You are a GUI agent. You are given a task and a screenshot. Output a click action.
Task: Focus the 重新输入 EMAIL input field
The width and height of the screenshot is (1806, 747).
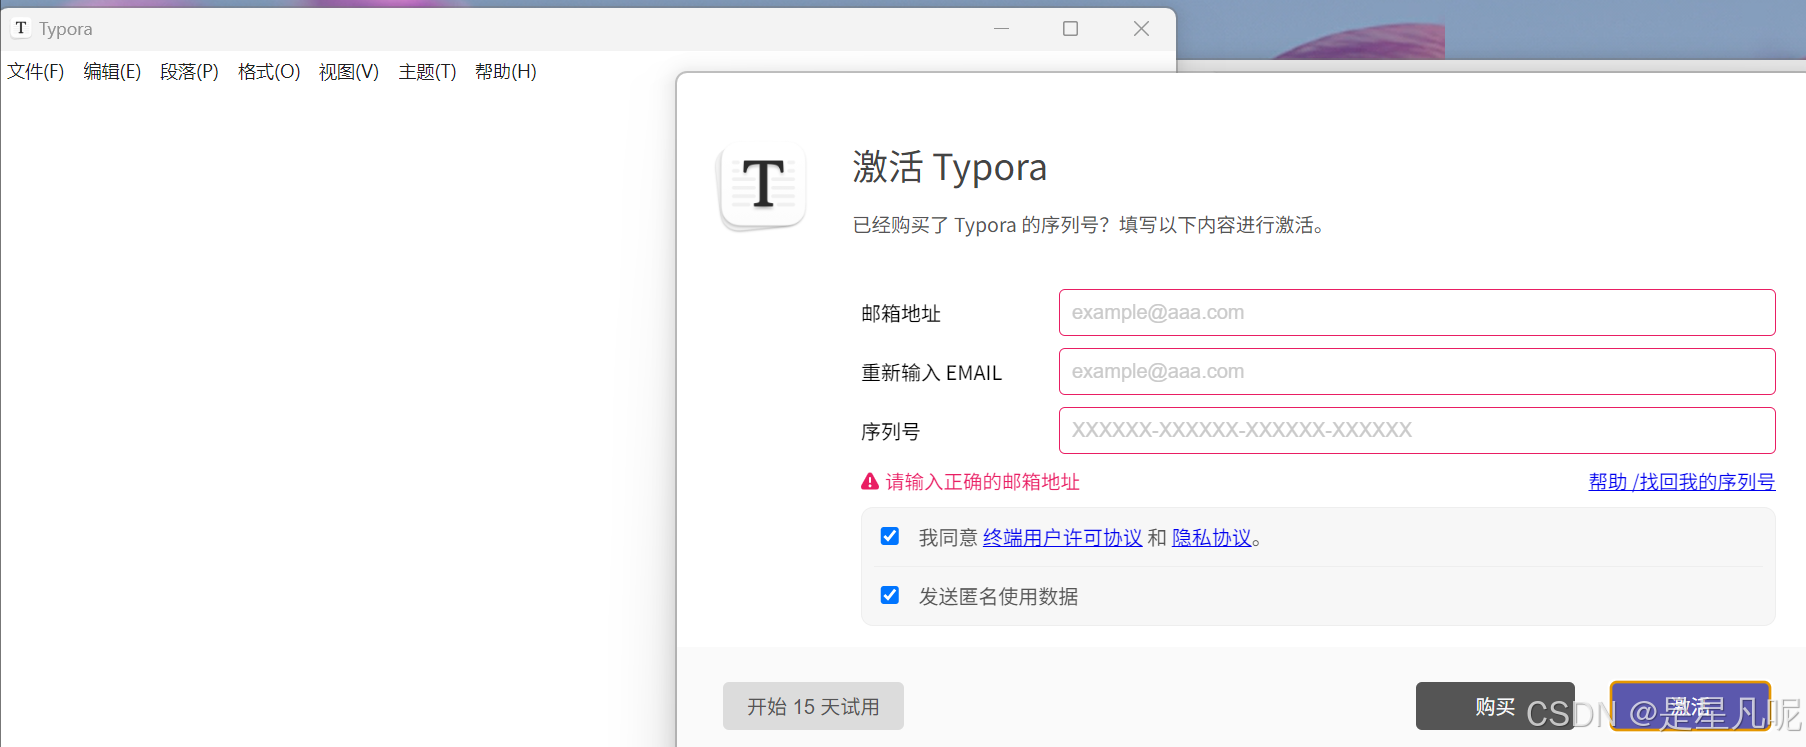point(1417,372)
